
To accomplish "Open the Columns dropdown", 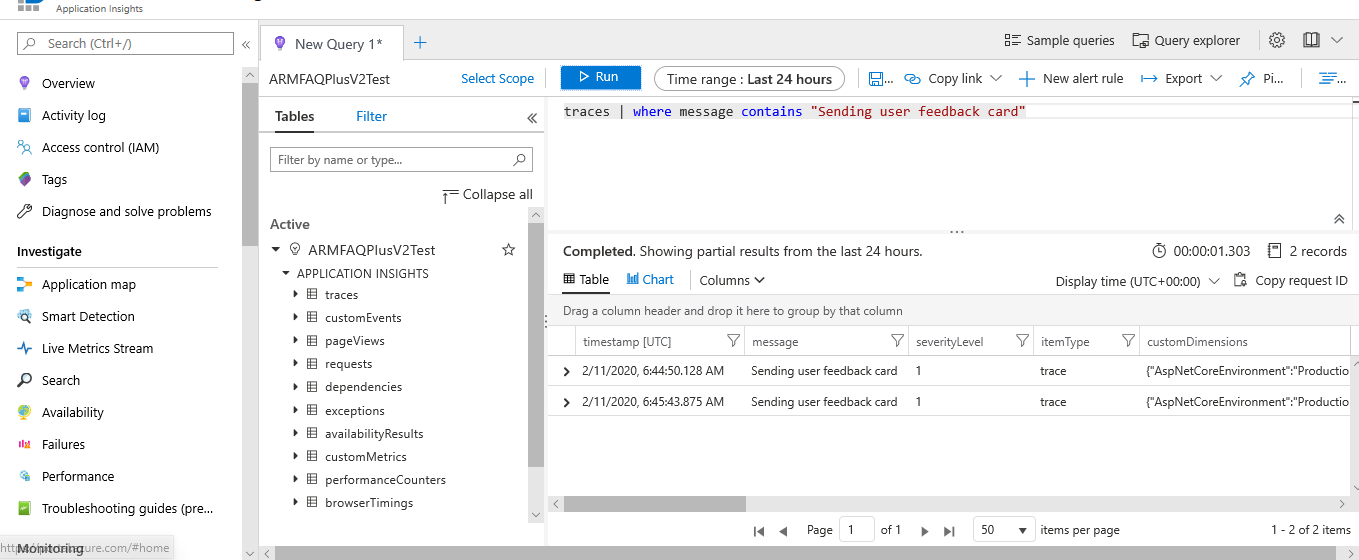I will (x=732, y=281).
